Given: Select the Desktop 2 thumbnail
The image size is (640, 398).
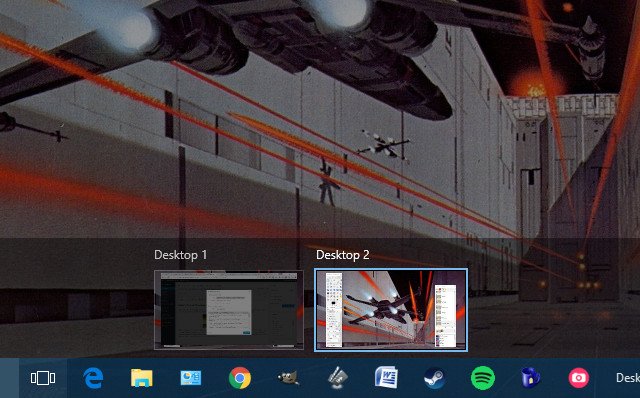Looking at the screenshot, I should [391, 310].
